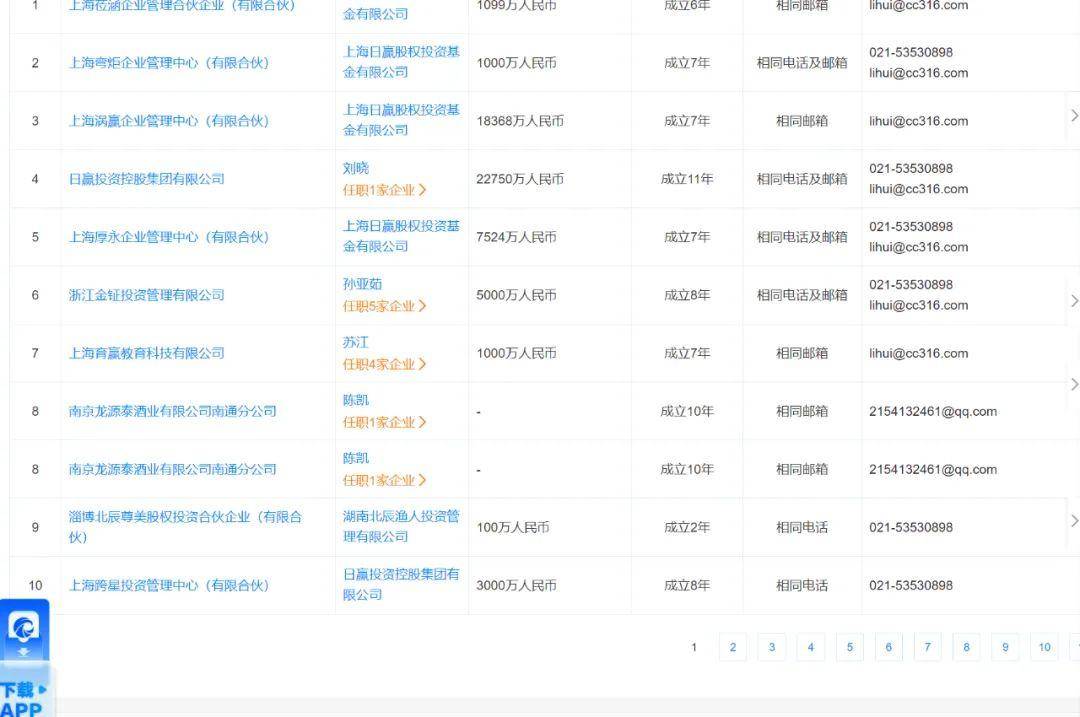Click capital value 5000万人民币
The image size is (1080, 717).
[517, 295]
